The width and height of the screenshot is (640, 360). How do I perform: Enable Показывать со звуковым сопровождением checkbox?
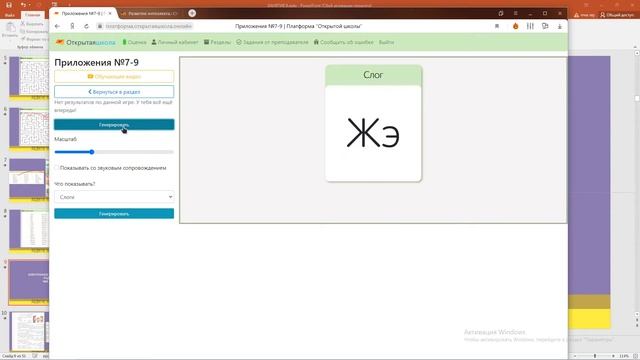(57, 168)
